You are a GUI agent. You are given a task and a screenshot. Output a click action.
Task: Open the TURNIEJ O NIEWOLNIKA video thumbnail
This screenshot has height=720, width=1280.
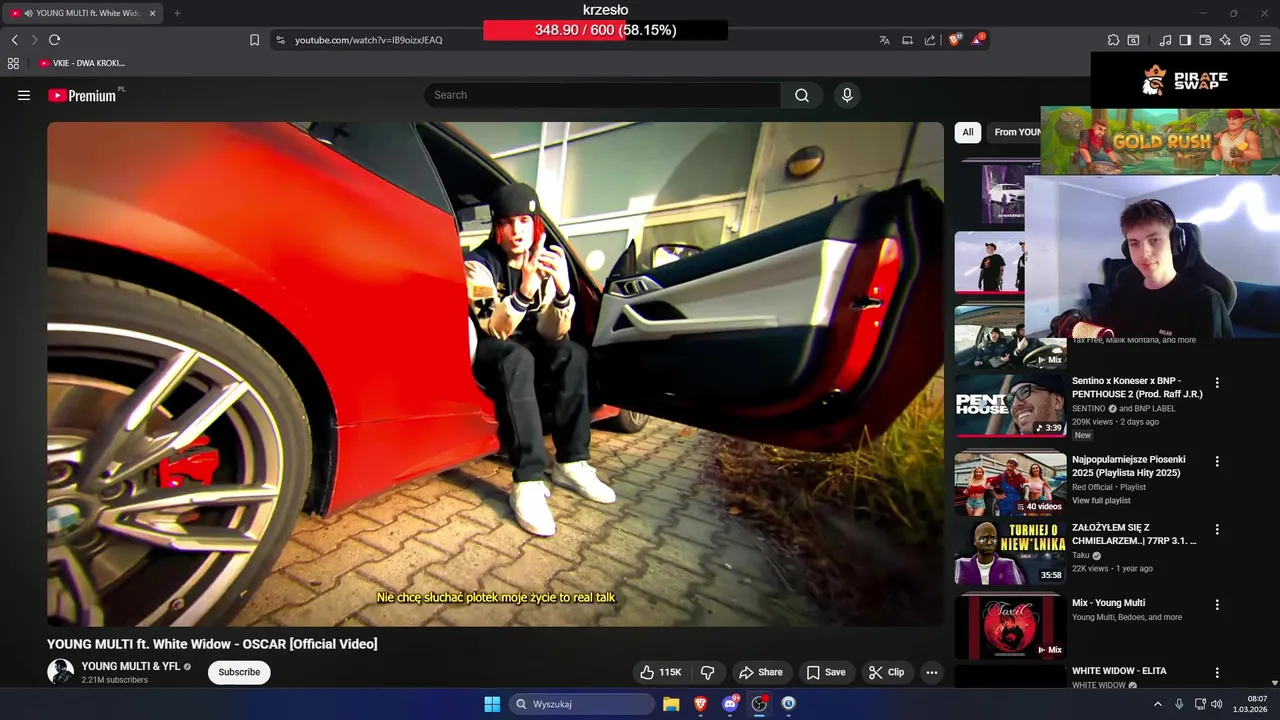click(x=1010, y=553)
